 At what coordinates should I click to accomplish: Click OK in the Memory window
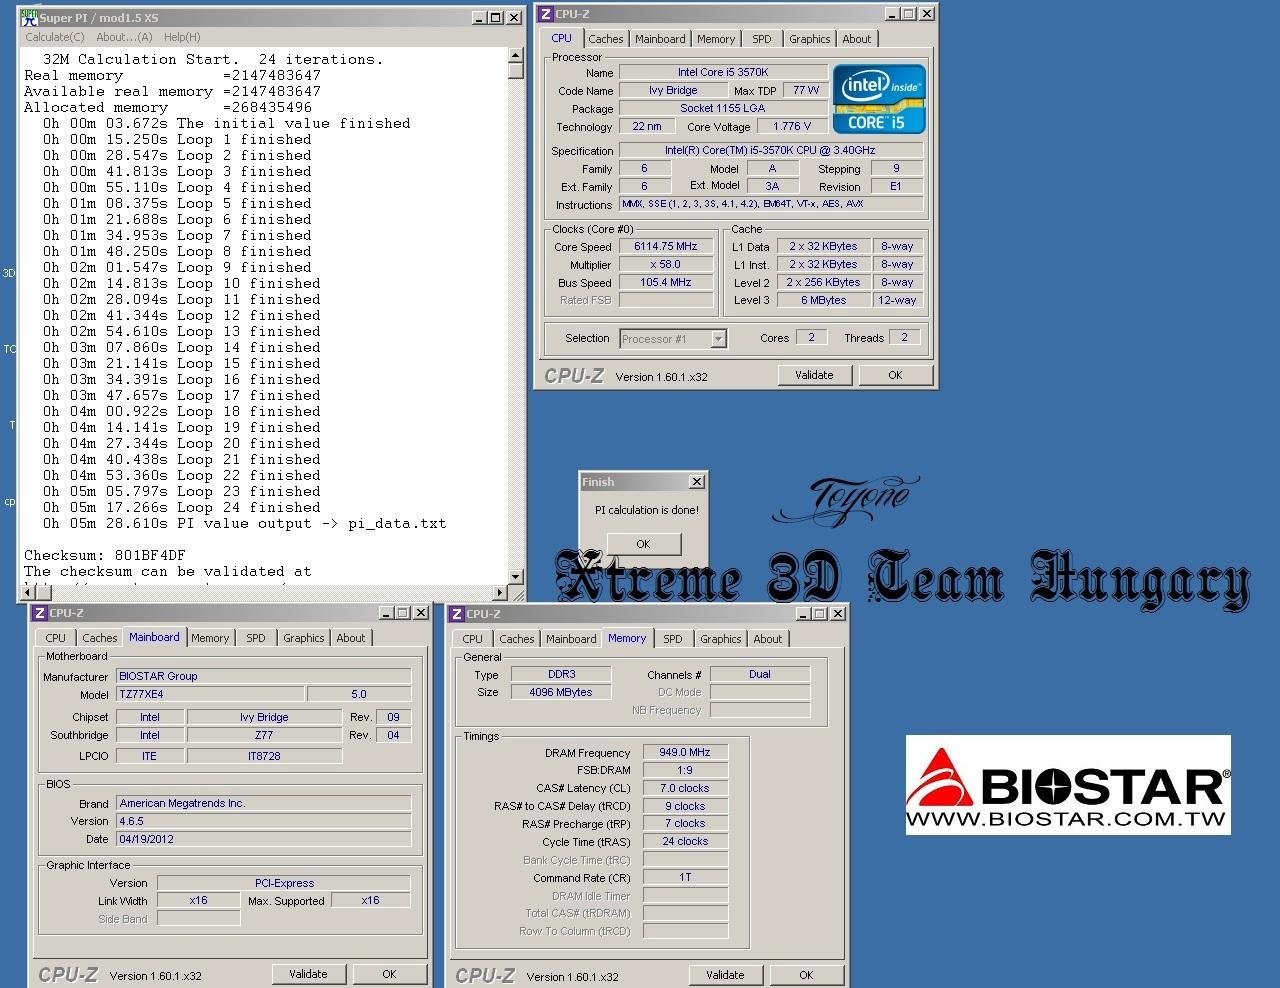click(806, 975)
